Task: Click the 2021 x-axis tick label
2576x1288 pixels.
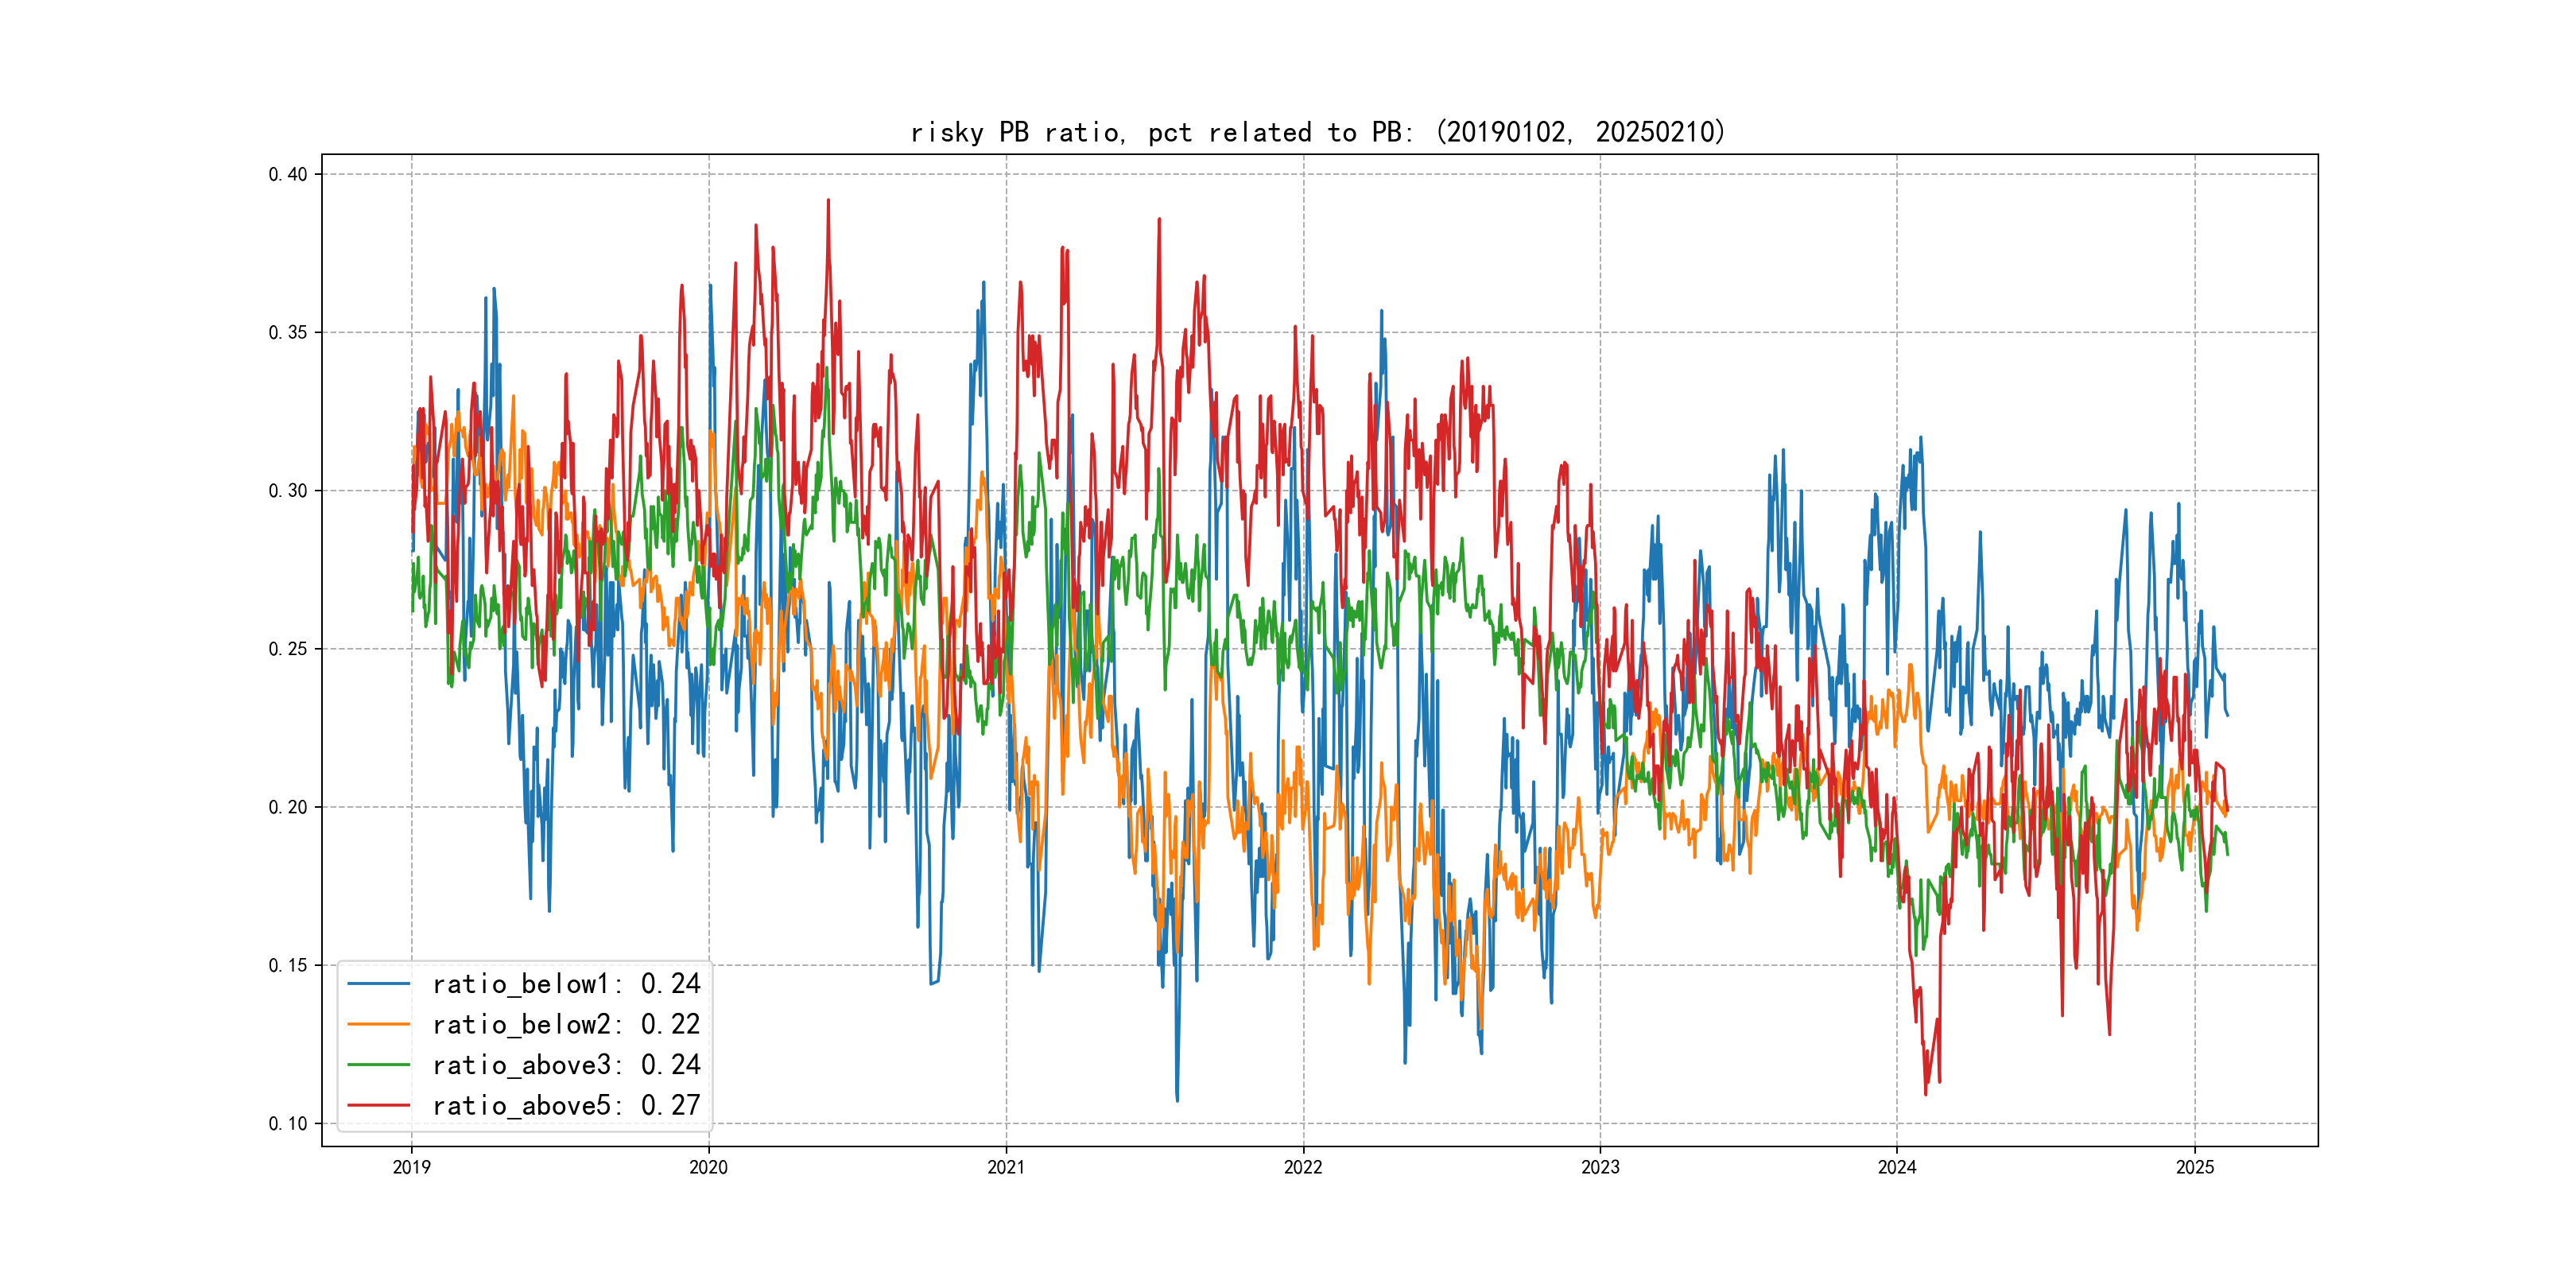Action: (1006, 1167)
